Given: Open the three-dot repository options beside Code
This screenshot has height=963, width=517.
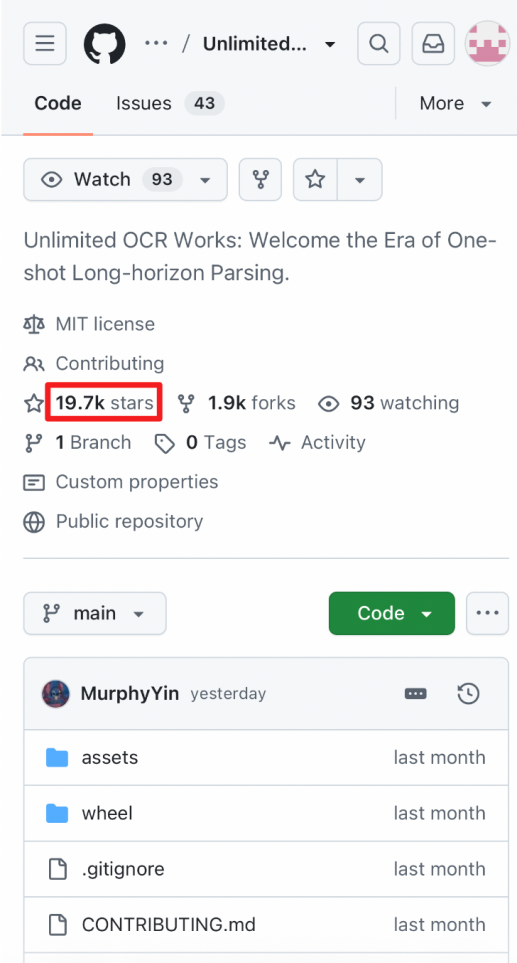Looking at the screenshot, I should (488, 613).
